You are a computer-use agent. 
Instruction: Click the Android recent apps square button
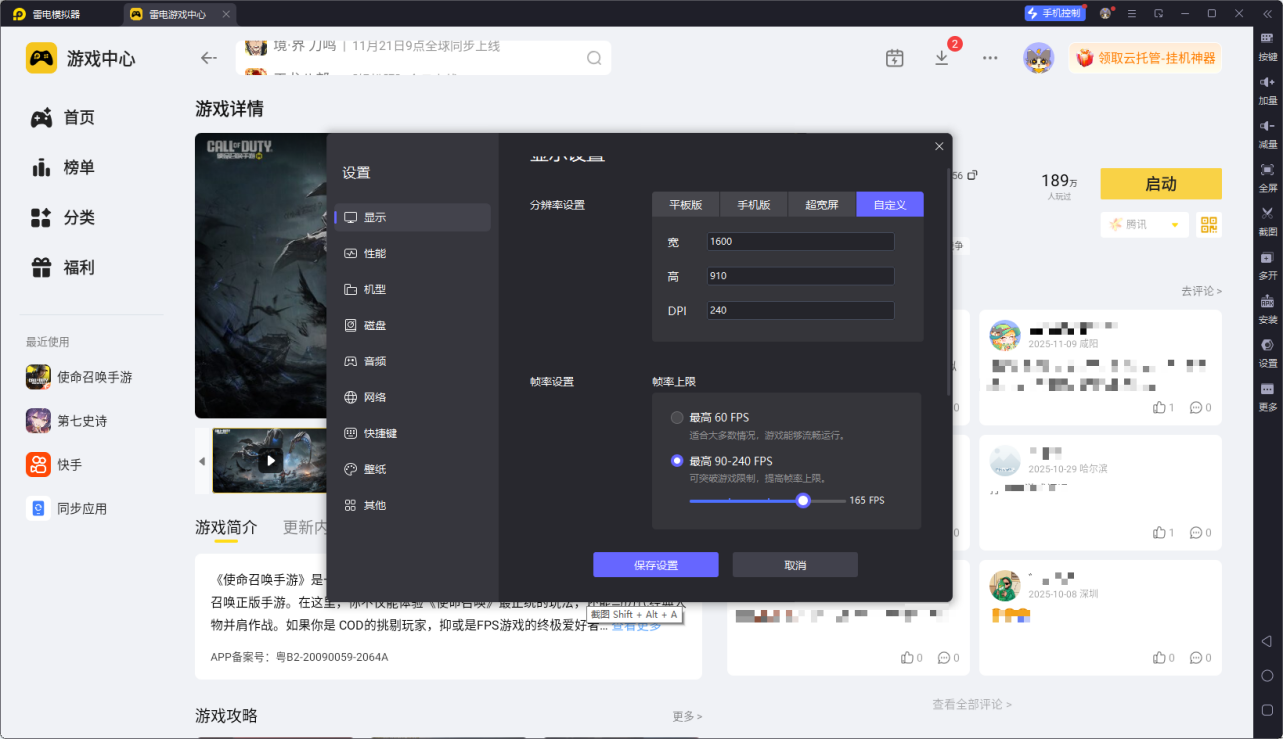1267,710
